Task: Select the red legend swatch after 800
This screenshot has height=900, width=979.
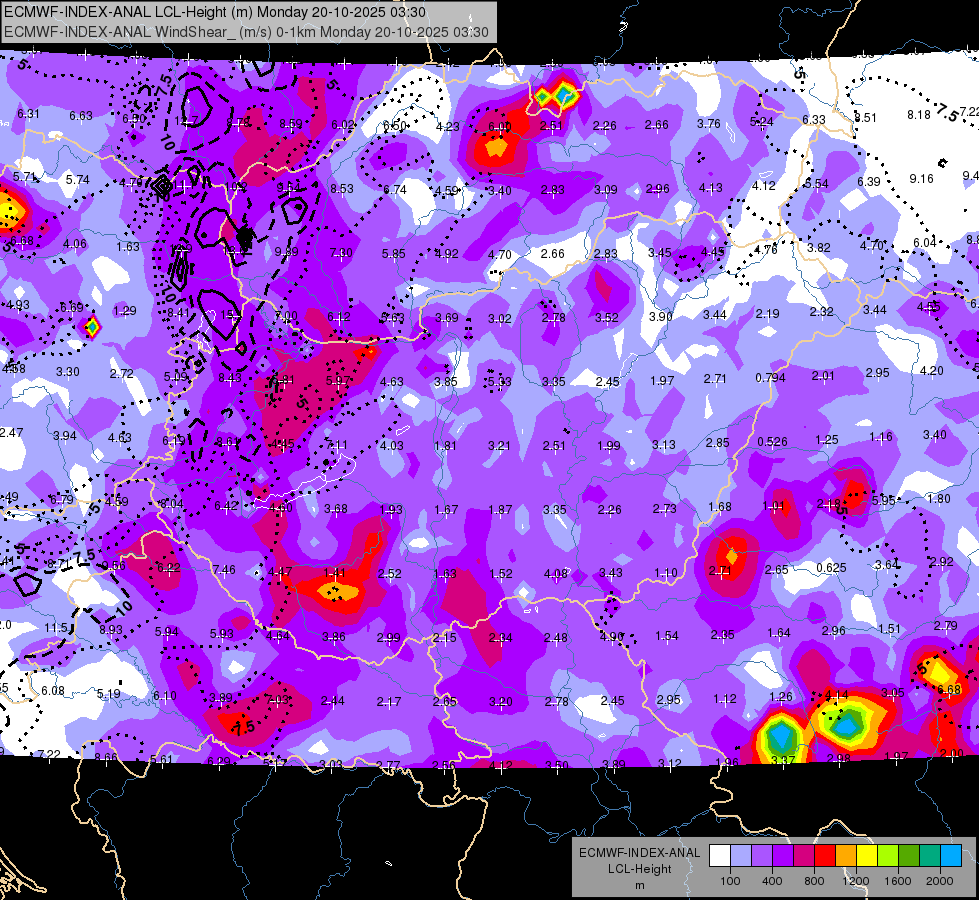Action: tap(825, 856)
